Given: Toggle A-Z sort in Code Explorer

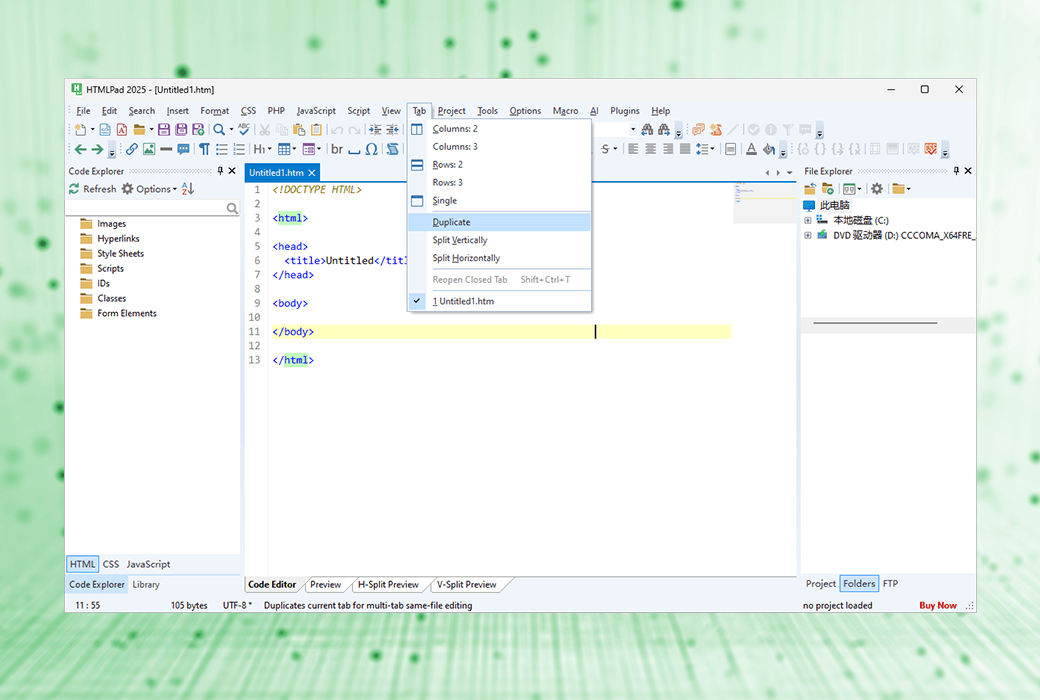Looking at the screenshot, I should coord(188,189).
